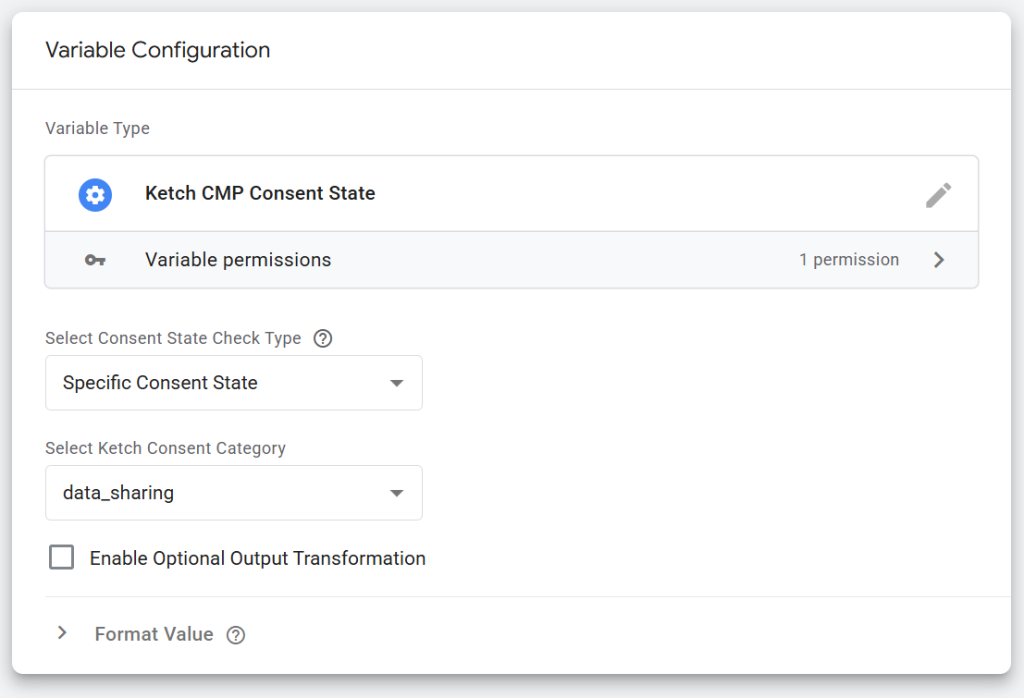Click the Enable Optional Output Transformation label
Image resolution: width=1024 pixels, height=698 pixels.
(257, 558)
